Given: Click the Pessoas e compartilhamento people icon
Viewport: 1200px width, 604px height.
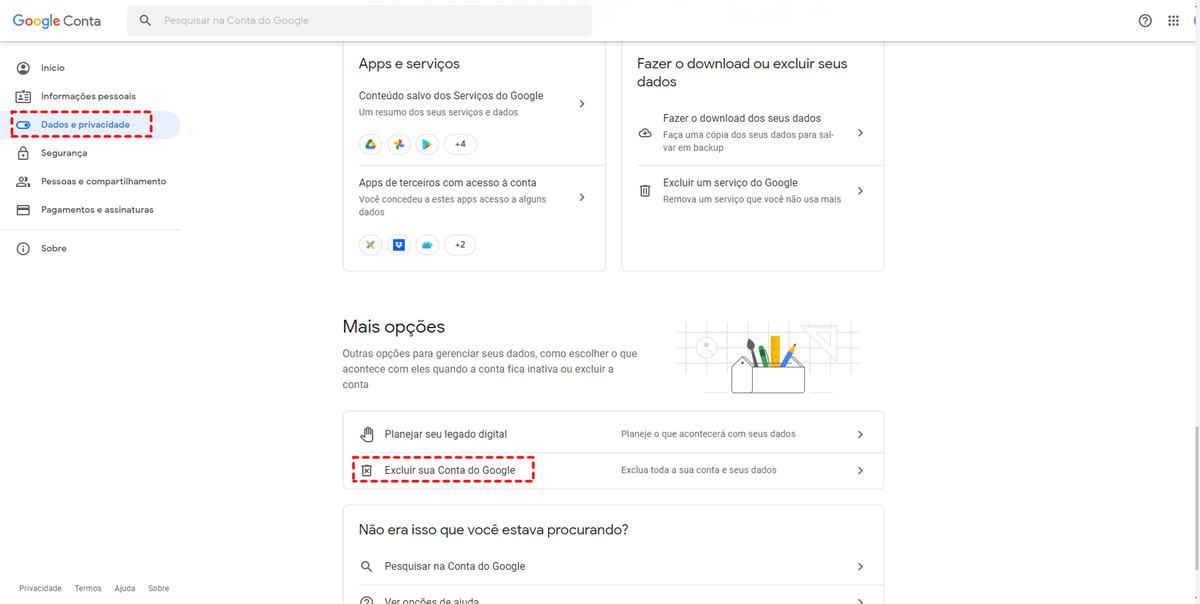Looking at the screenshot, I should point(23,181).
